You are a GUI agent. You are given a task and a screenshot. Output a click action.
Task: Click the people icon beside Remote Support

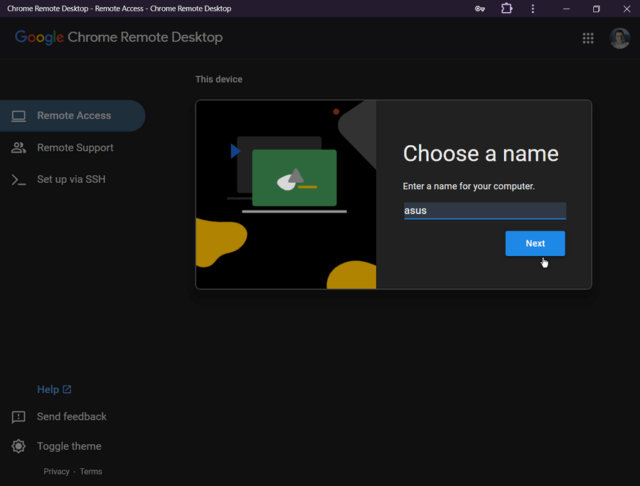pyautogui.click(x=18, y=148)
